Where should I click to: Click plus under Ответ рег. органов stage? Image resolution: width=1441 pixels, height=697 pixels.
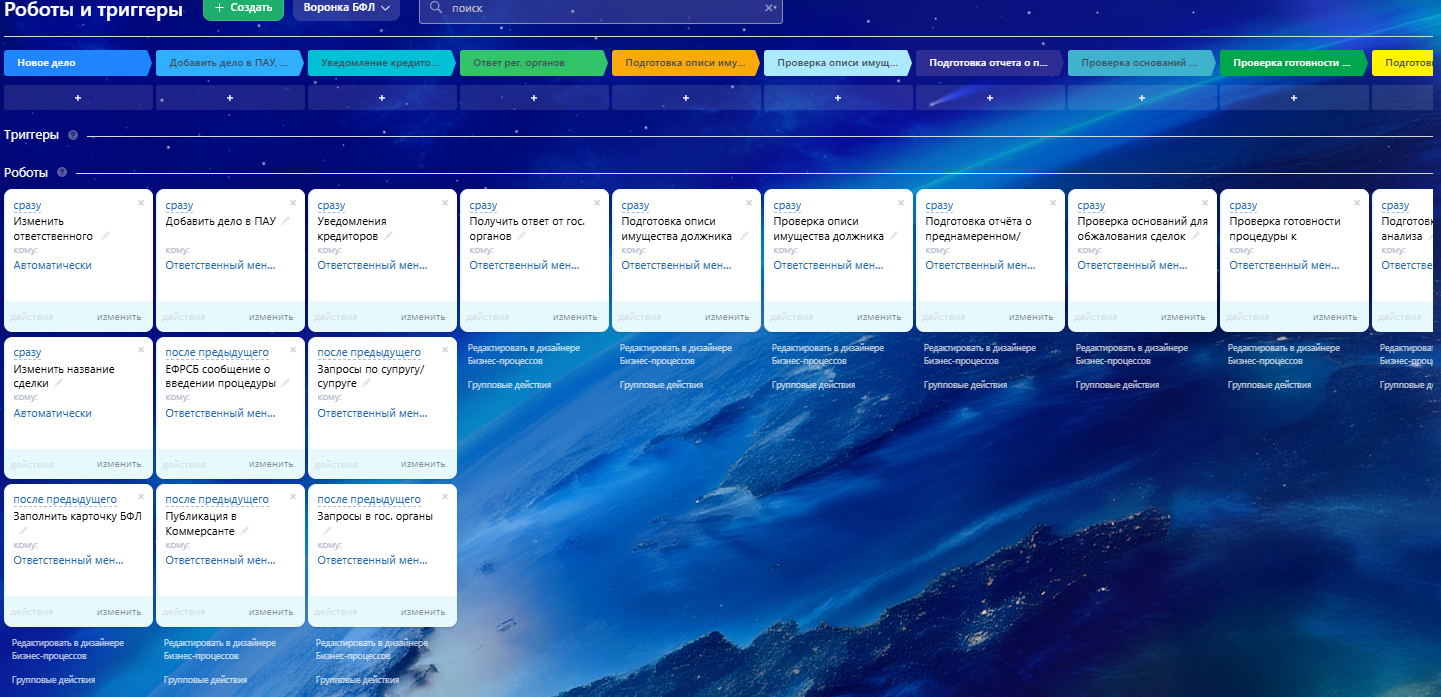(x=534, y=98)
